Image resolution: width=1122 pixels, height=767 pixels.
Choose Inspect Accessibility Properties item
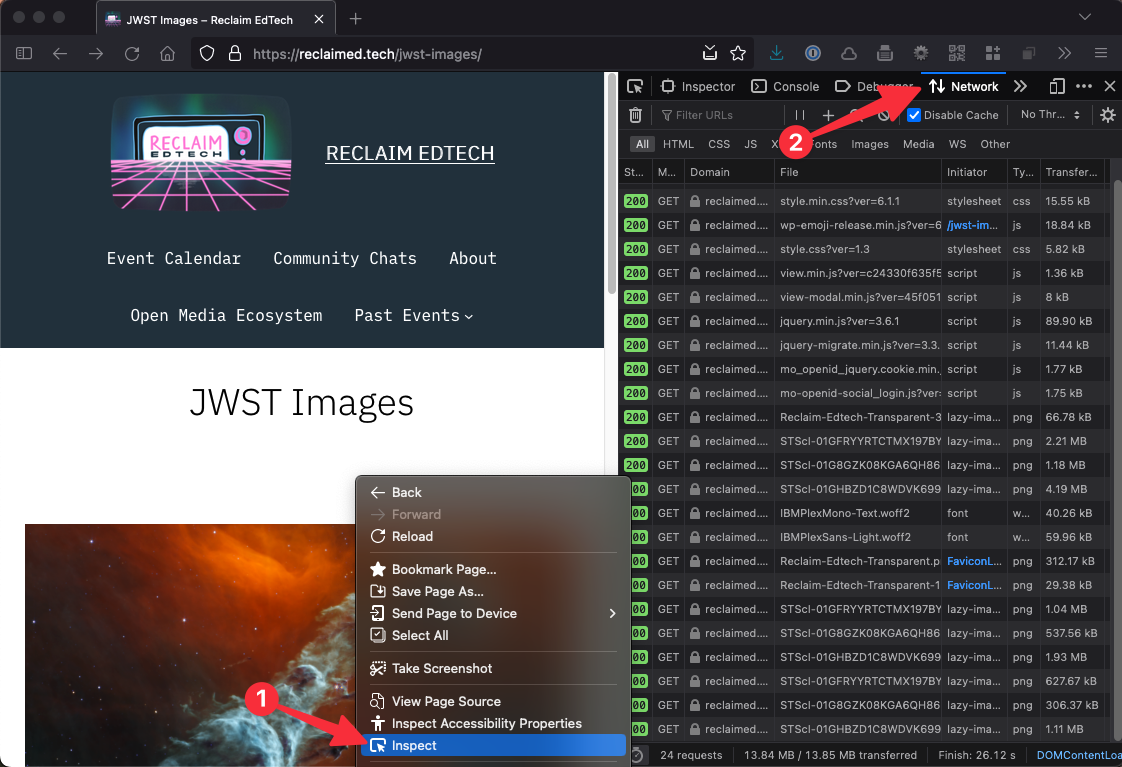(494, 723)
